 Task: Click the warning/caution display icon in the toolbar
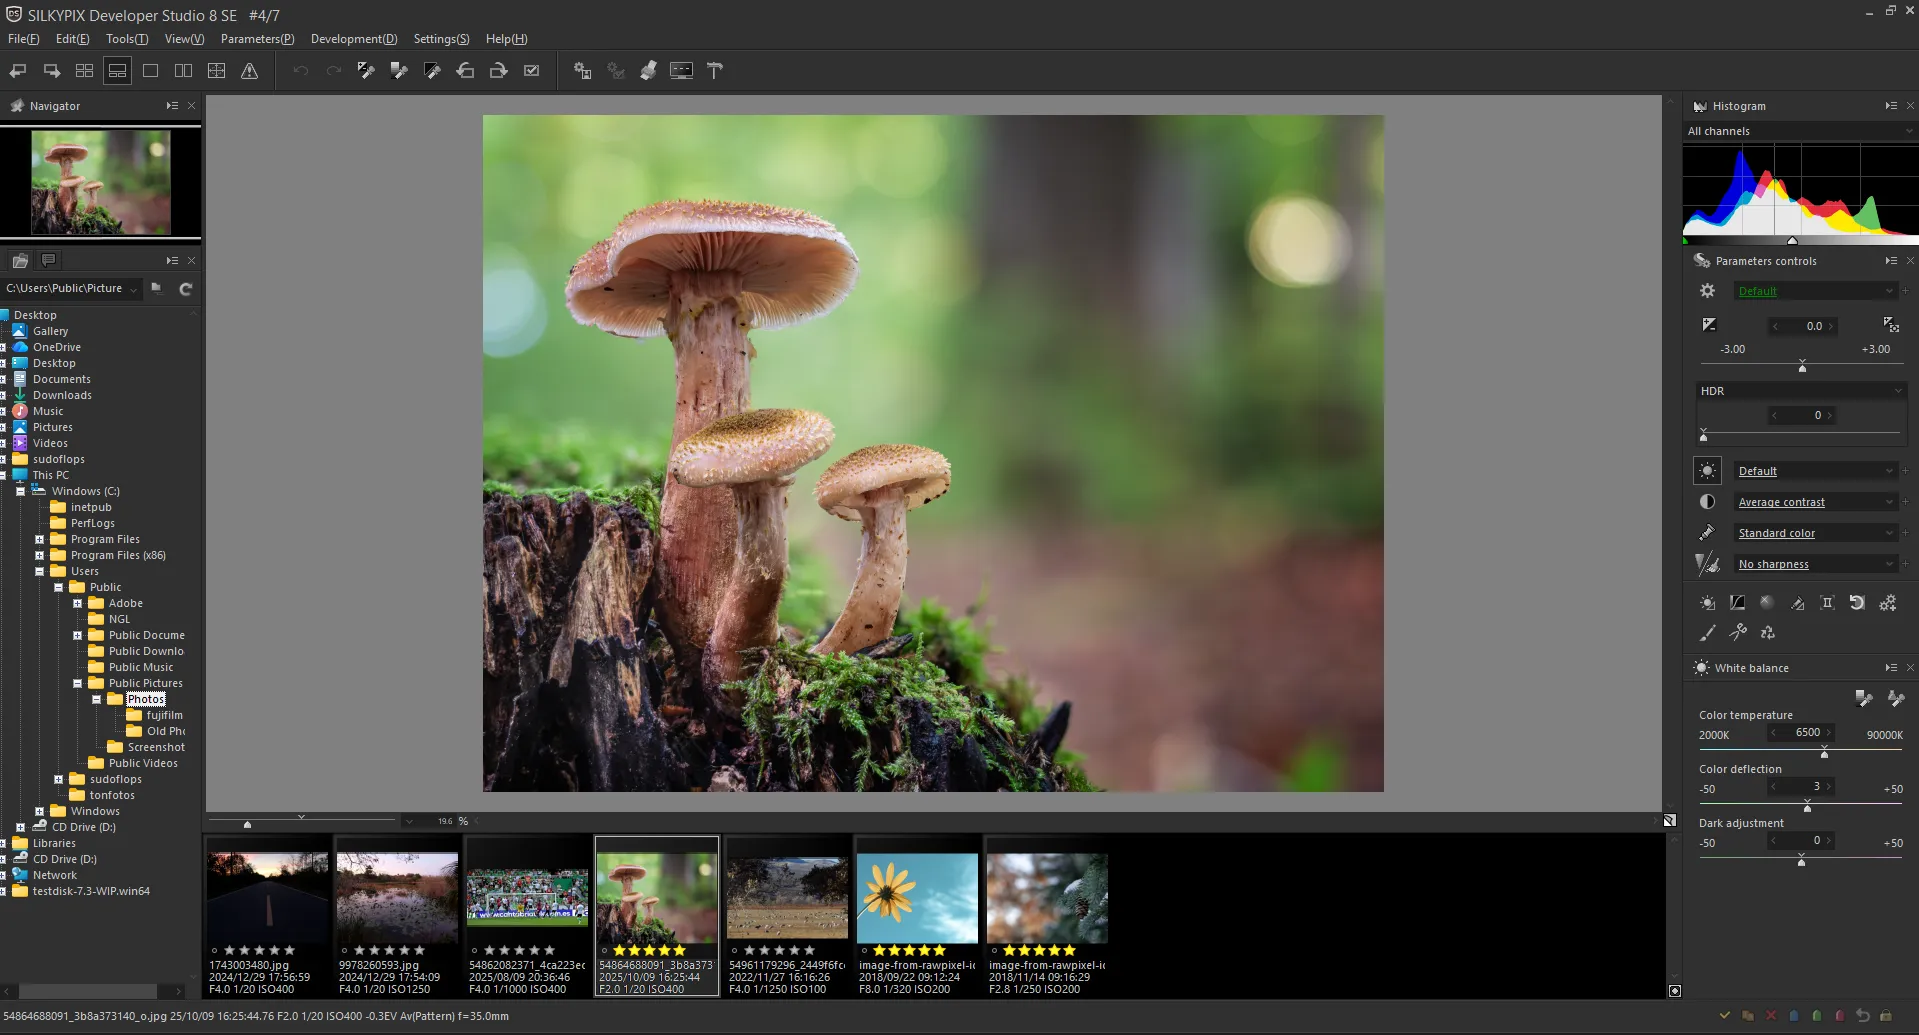pos(249,70)
